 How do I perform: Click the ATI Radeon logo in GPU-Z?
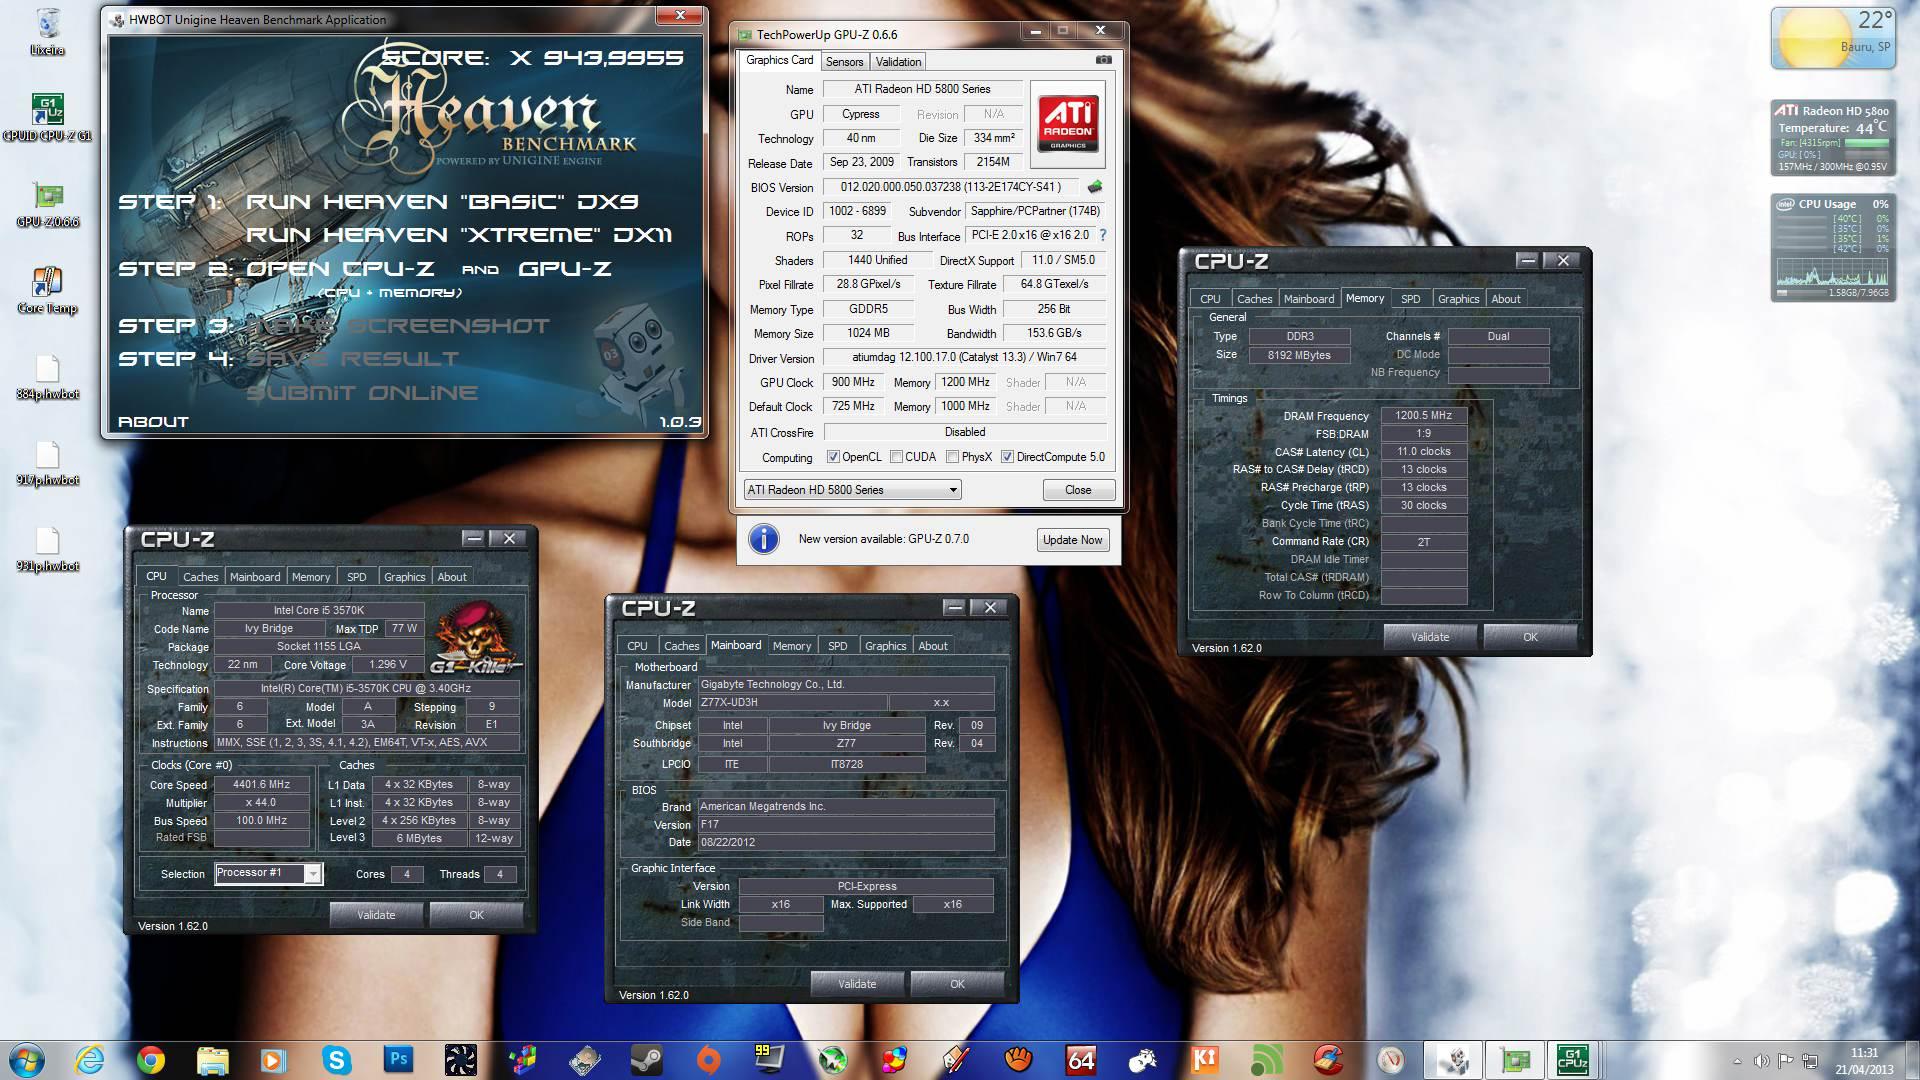[1068, 124]
